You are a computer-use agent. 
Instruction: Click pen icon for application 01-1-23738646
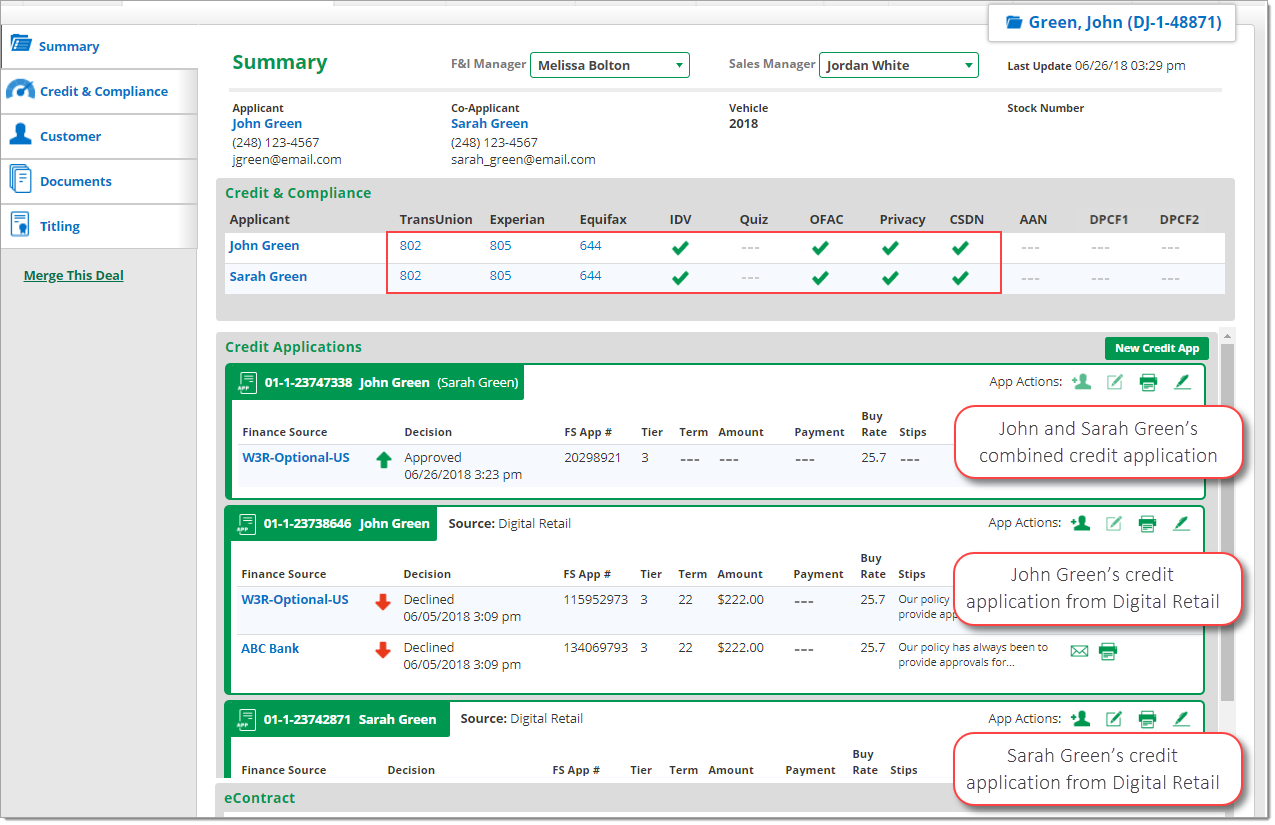tap(1182, 523)
